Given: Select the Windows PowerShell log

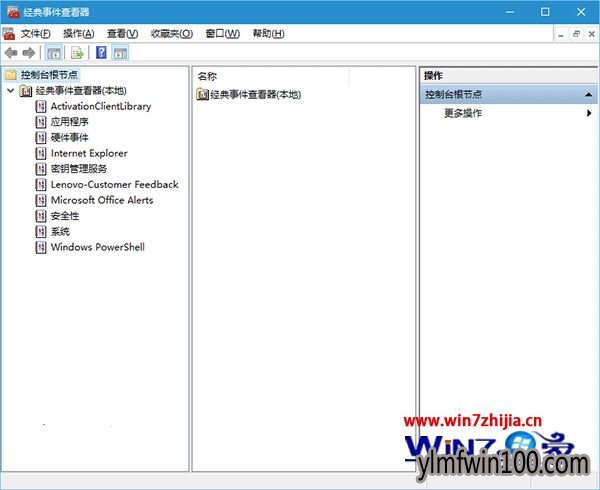Looking at the screenshot, I should point(98,247).
